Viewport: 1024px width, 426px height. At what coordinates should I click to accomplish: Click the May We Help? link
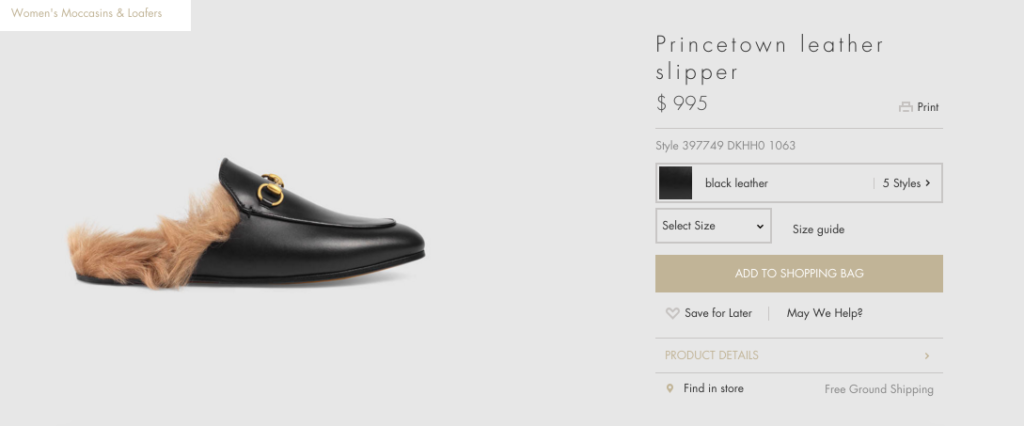point(825,313)
